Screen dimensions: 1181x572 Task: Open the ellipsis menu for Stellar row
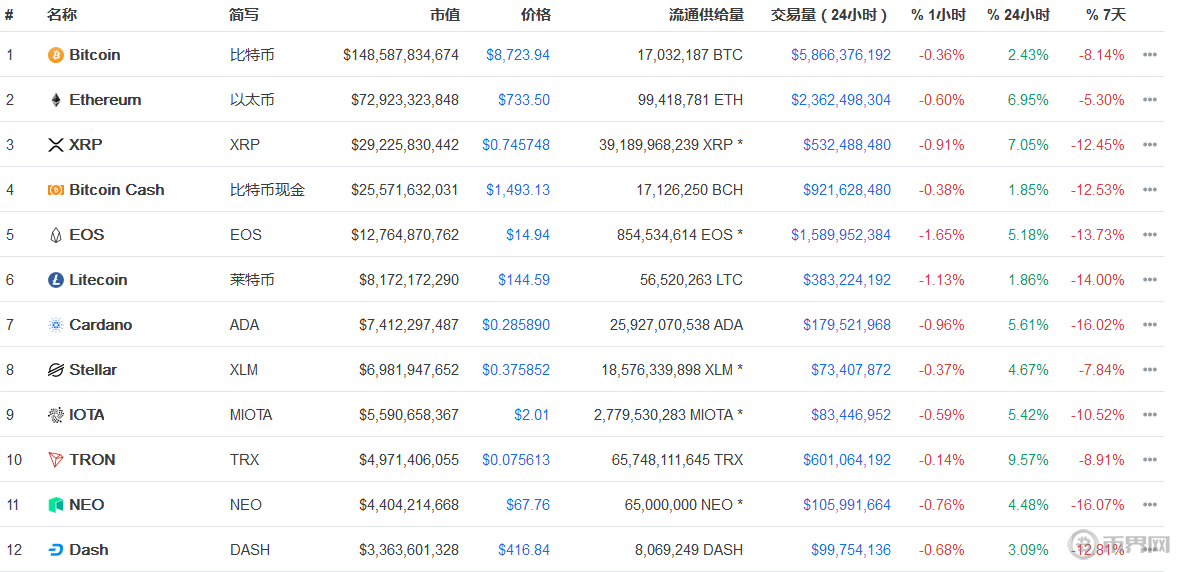(1149, 370)
